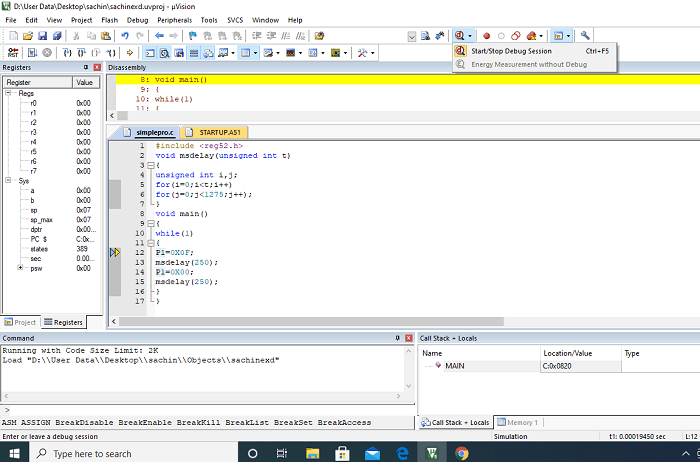Step one line into code
This screenshot has height=462, width=700.
tap(67, 53)
